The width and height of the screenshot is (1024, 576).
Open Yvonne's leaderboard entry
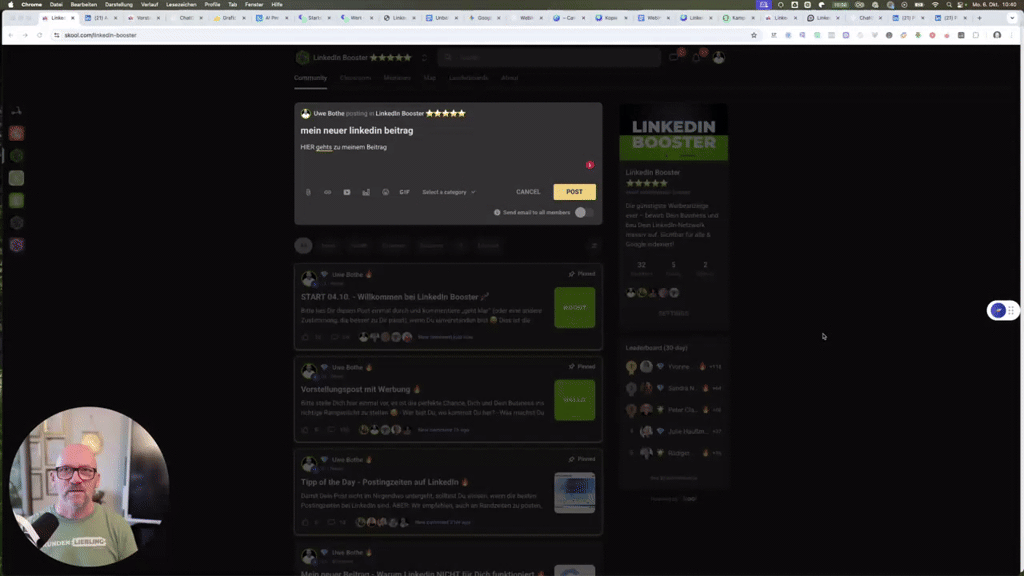tap(673, 366)
